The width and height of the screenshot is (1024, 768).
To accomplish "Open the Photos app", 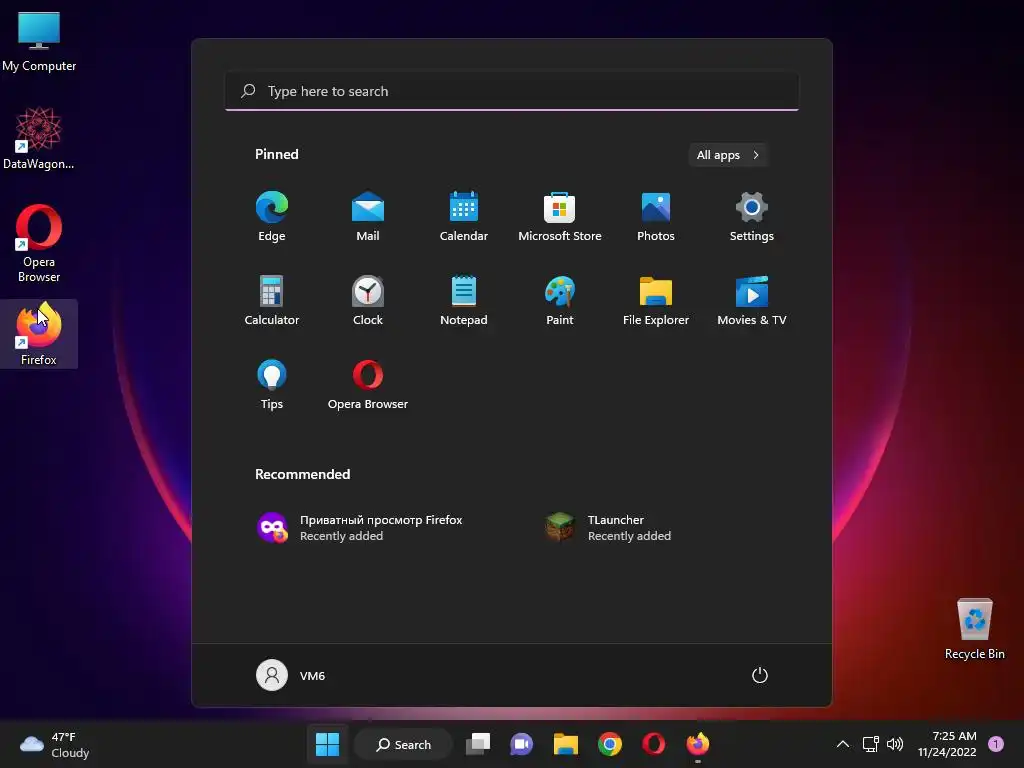I will point(656,217).
